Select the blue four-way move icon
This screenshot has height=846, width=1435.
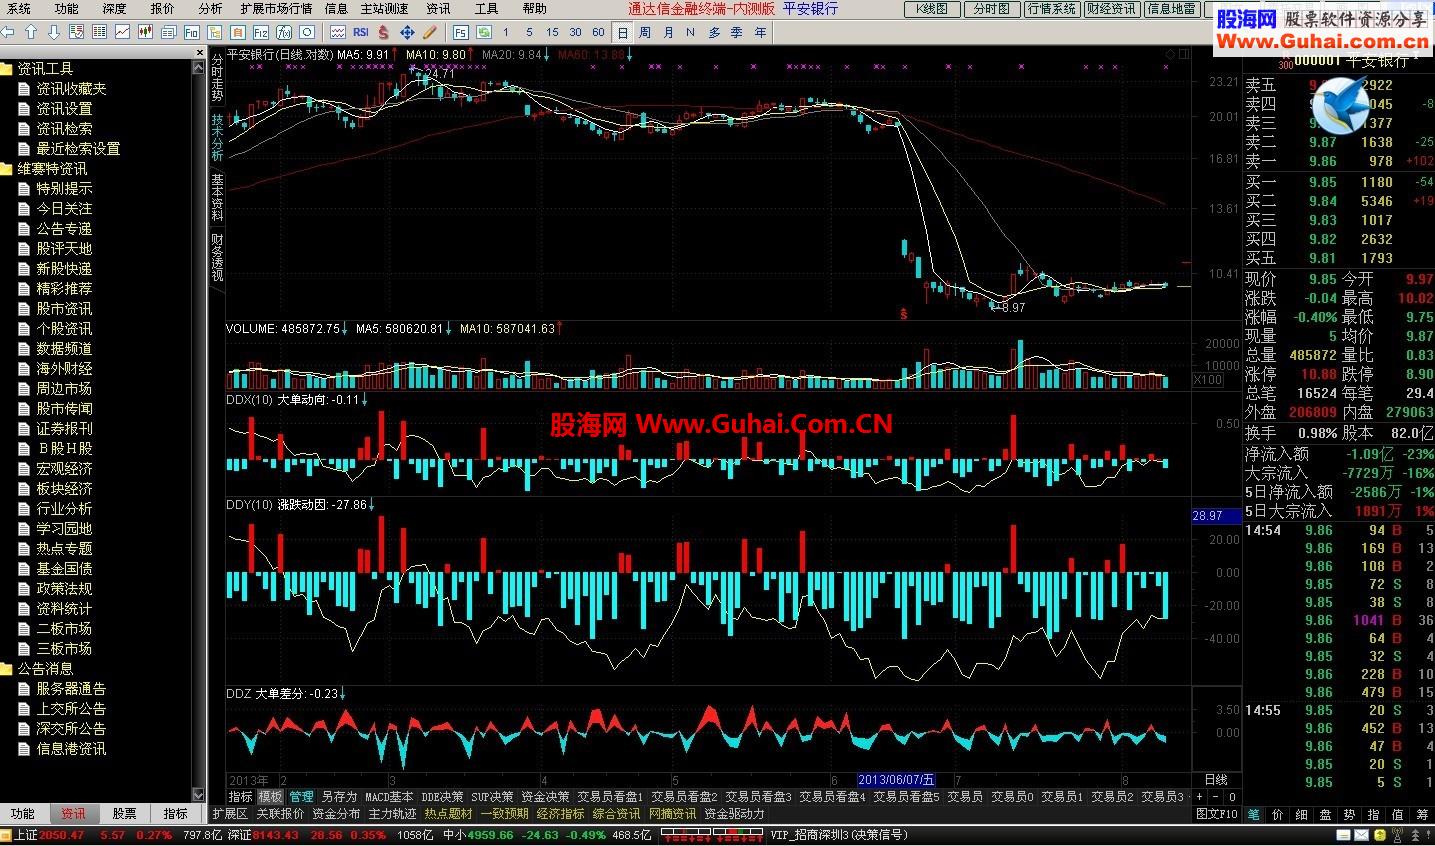(x=407, y=32)
